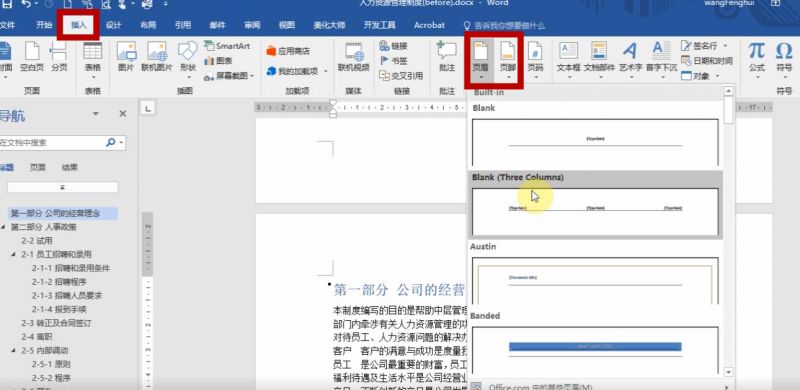This screenshot has width=800, height=390.
Task: Switch to the 开始 Home tab
Action: (44, 25)
